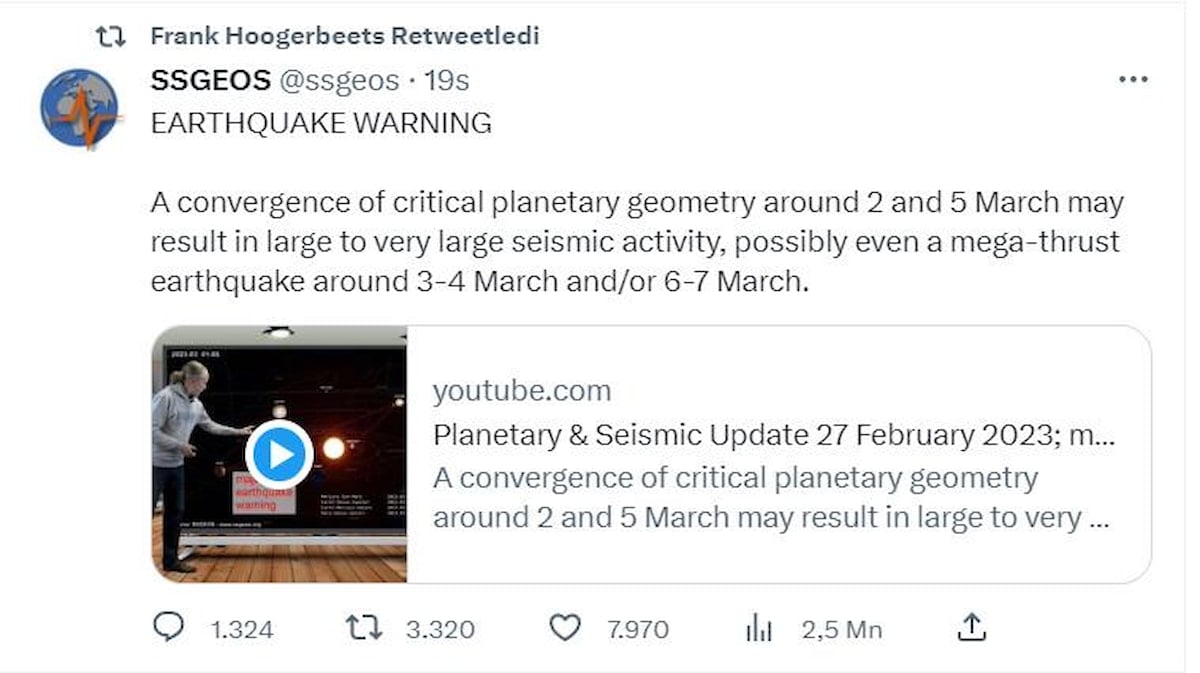
Task: Click Planetary & Seismic Update video title
Action: click(770, 435)
